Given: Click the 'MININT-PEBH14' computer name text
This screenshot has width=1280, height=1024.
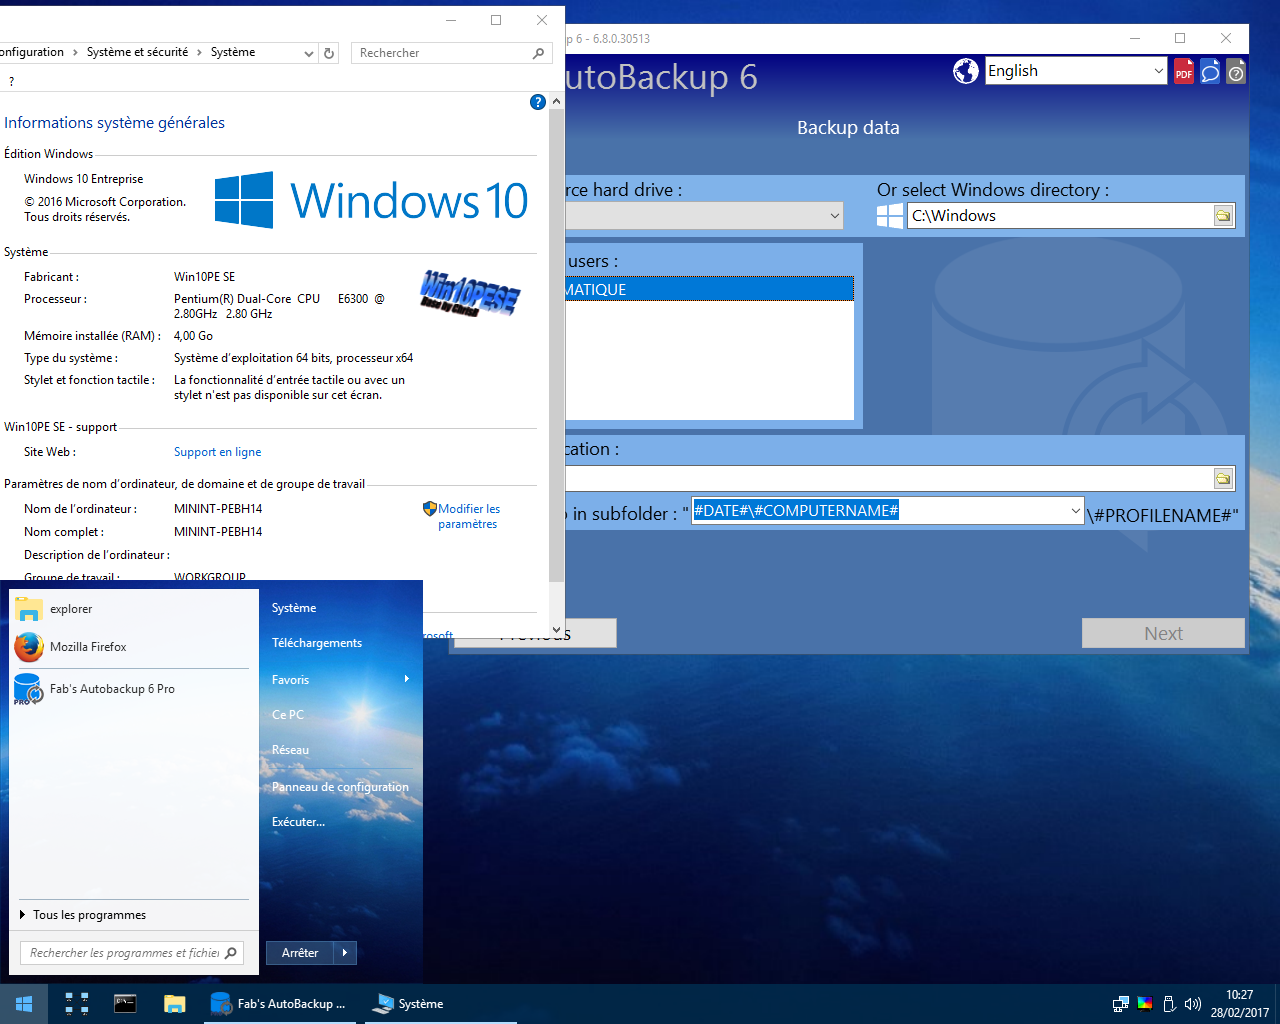Looking at the screenshot, I should point(218,509).
